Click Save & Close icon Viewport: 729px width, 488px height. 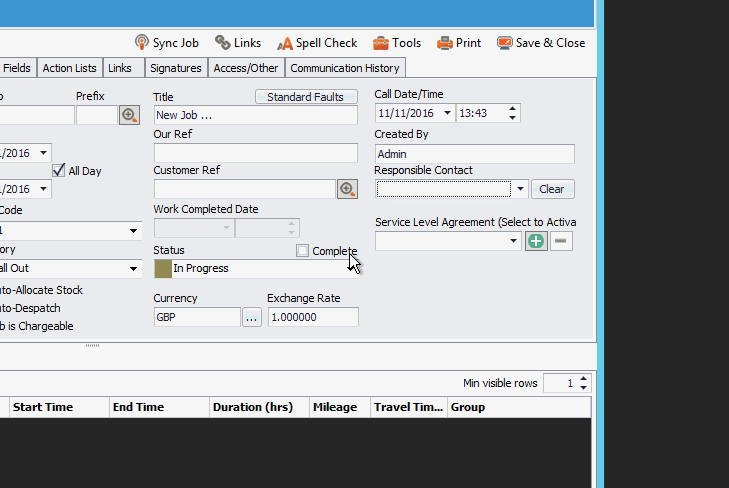pos(504,43)
